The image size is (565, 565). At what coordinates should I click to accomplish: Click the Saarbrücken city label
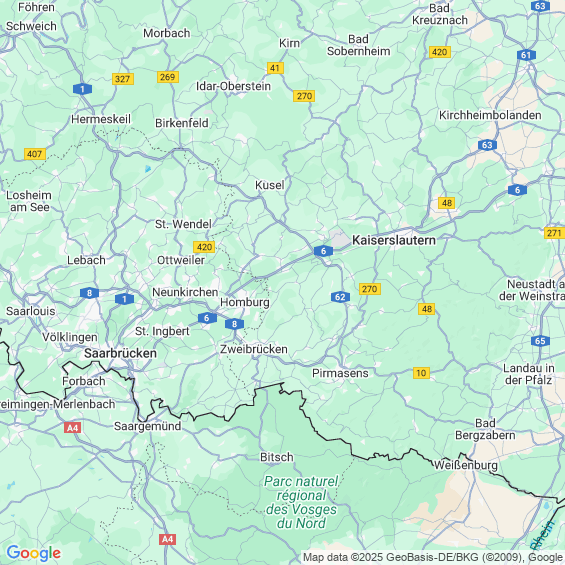[x=120, y=353]
